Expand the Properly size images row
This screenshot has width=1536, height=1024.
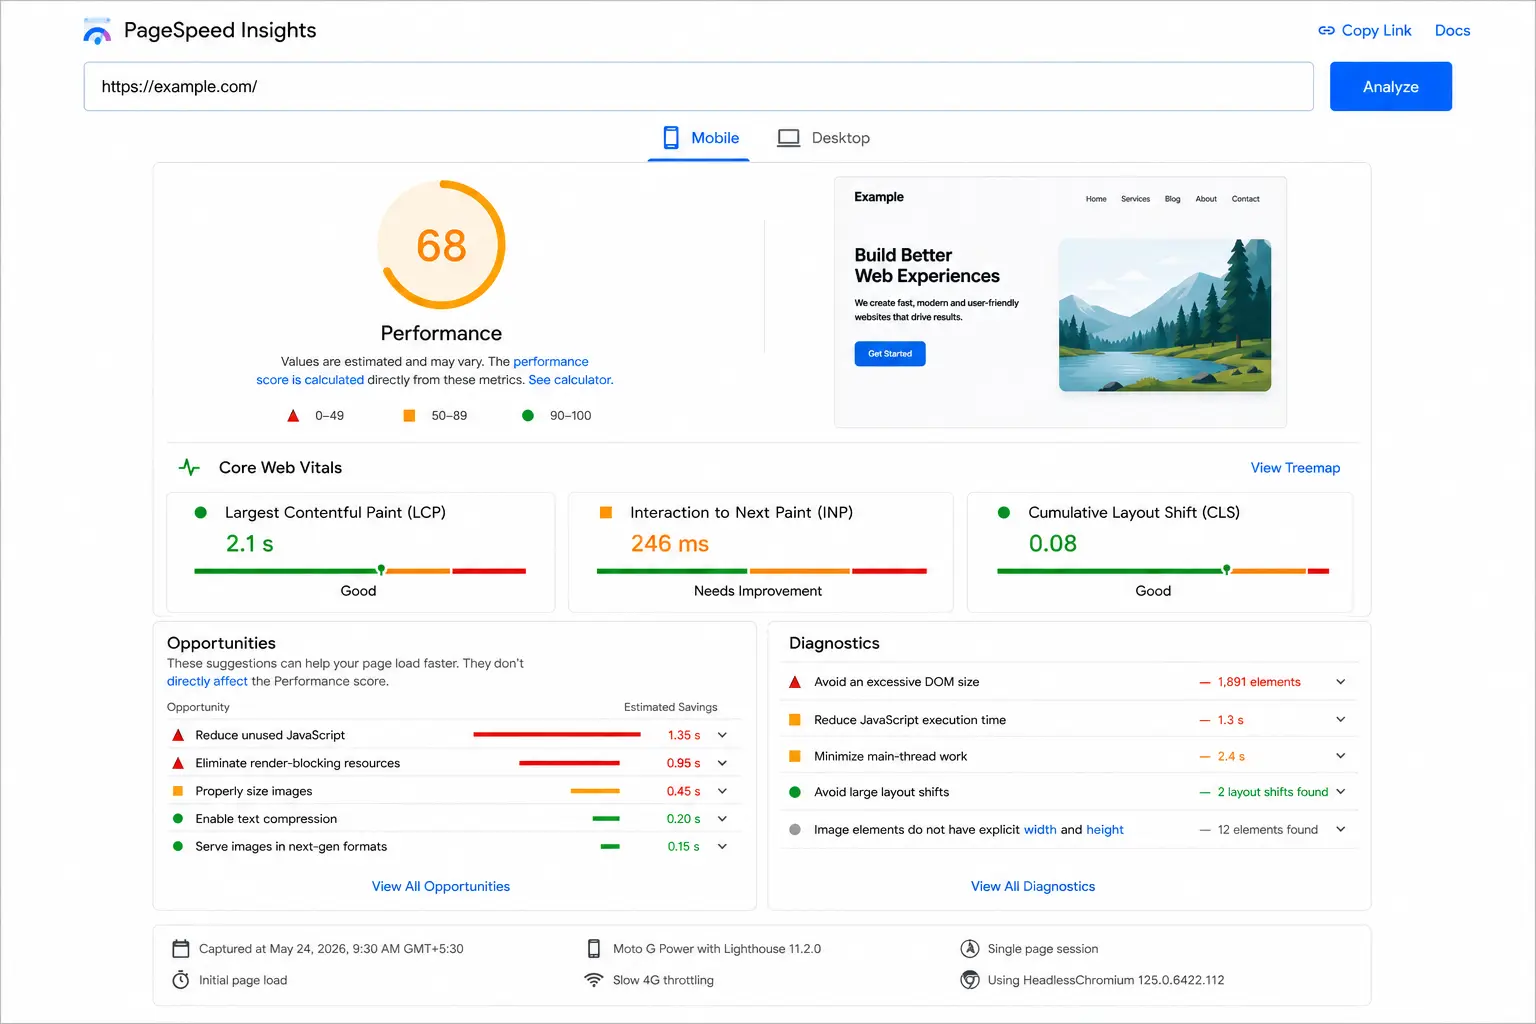pyautogui.click(x=722, y=791)
